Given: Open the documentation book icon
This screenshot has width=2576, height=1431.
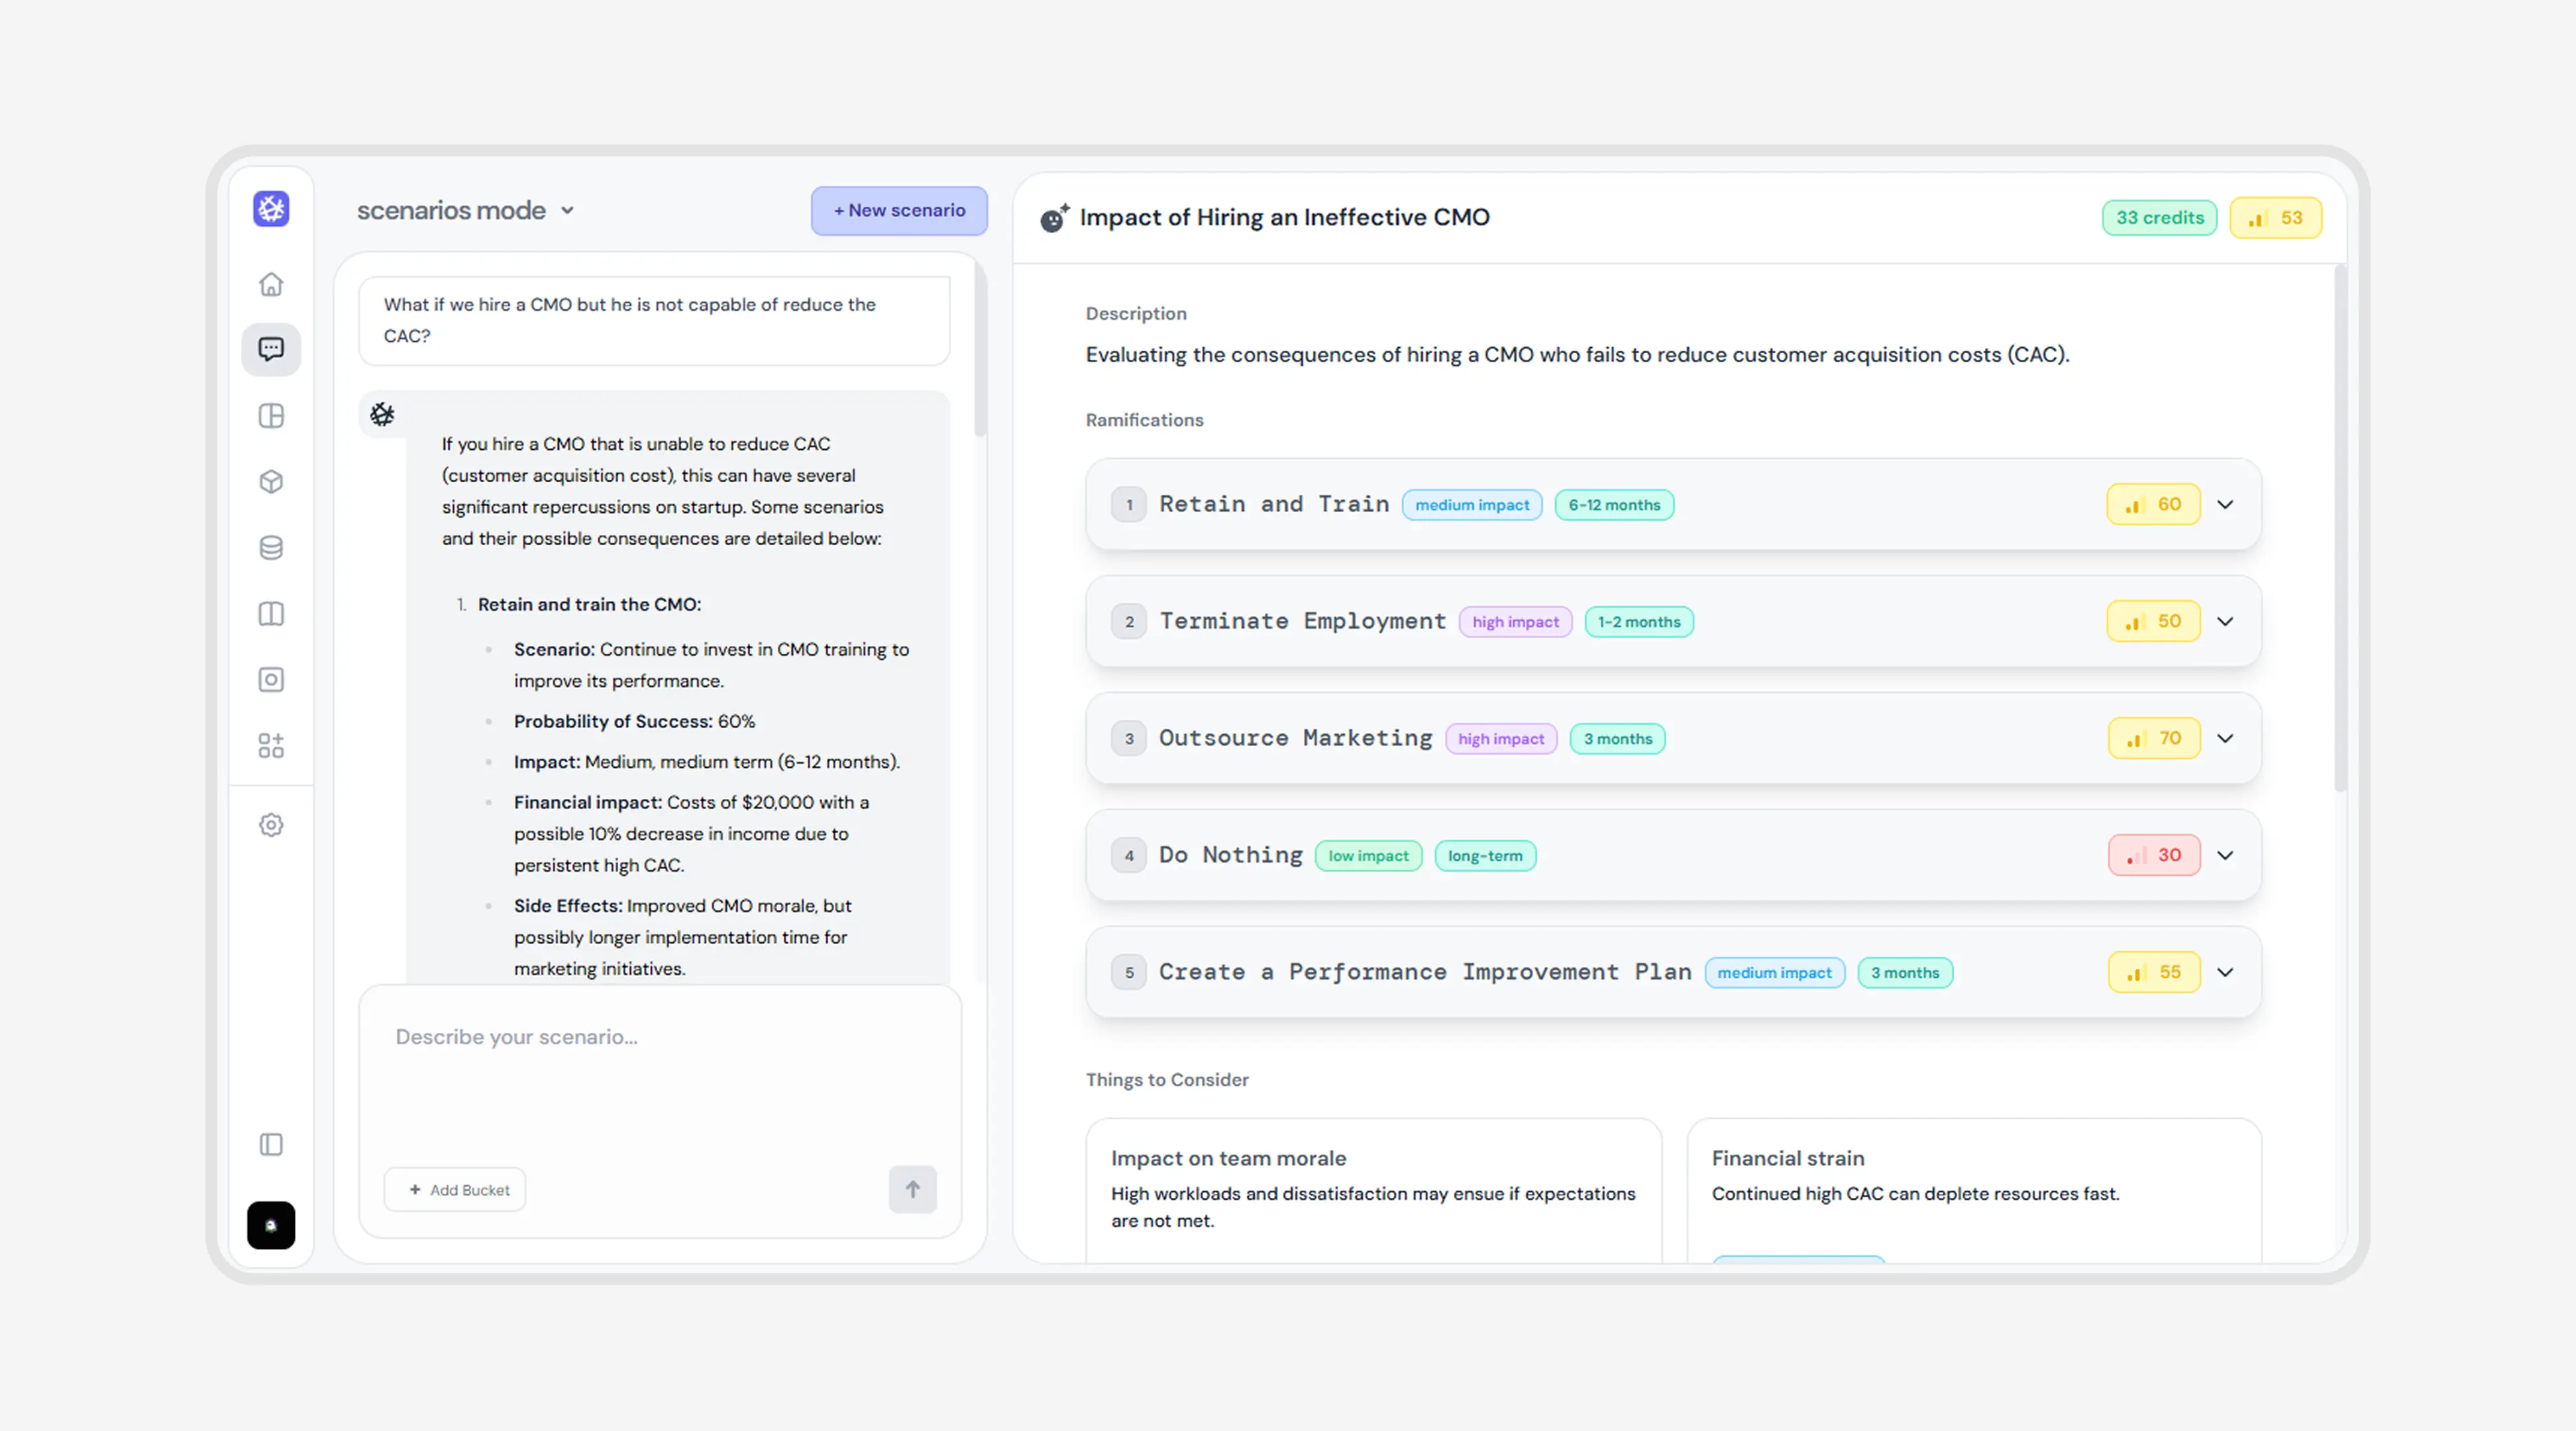Looking at the screenshot, I should (271, 613).
